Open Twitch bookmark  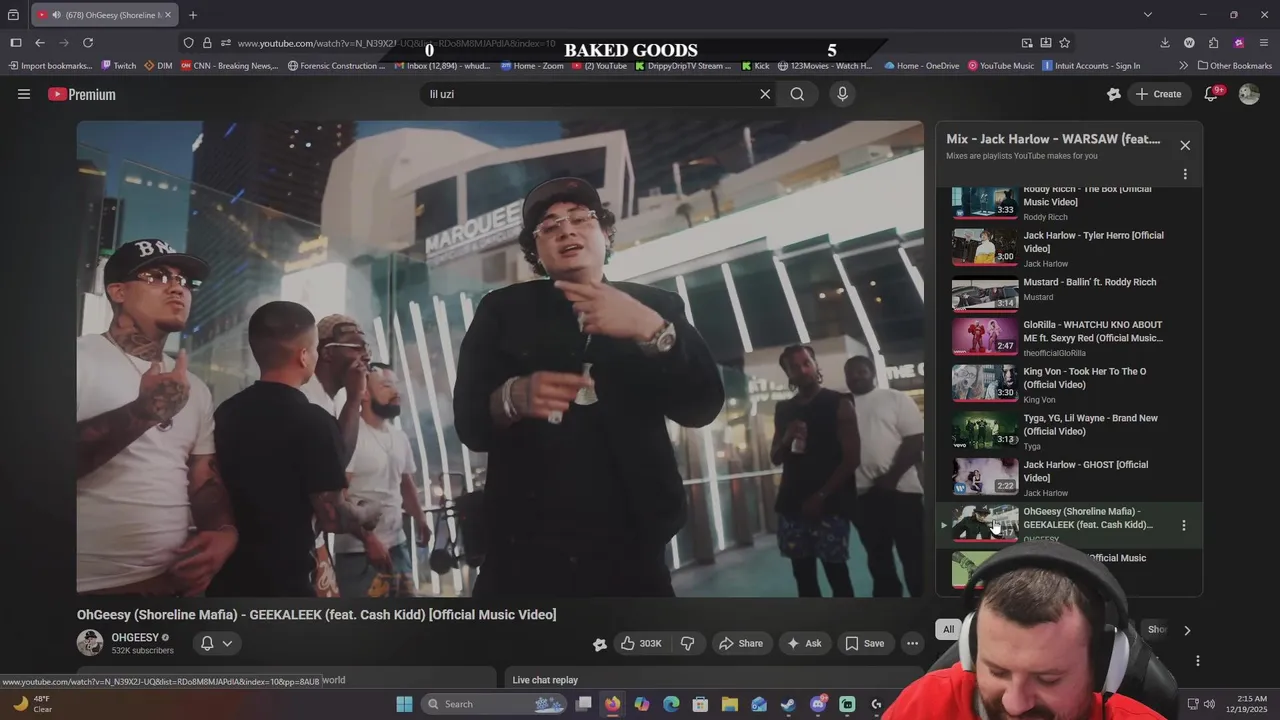click(x=119, y=66)
